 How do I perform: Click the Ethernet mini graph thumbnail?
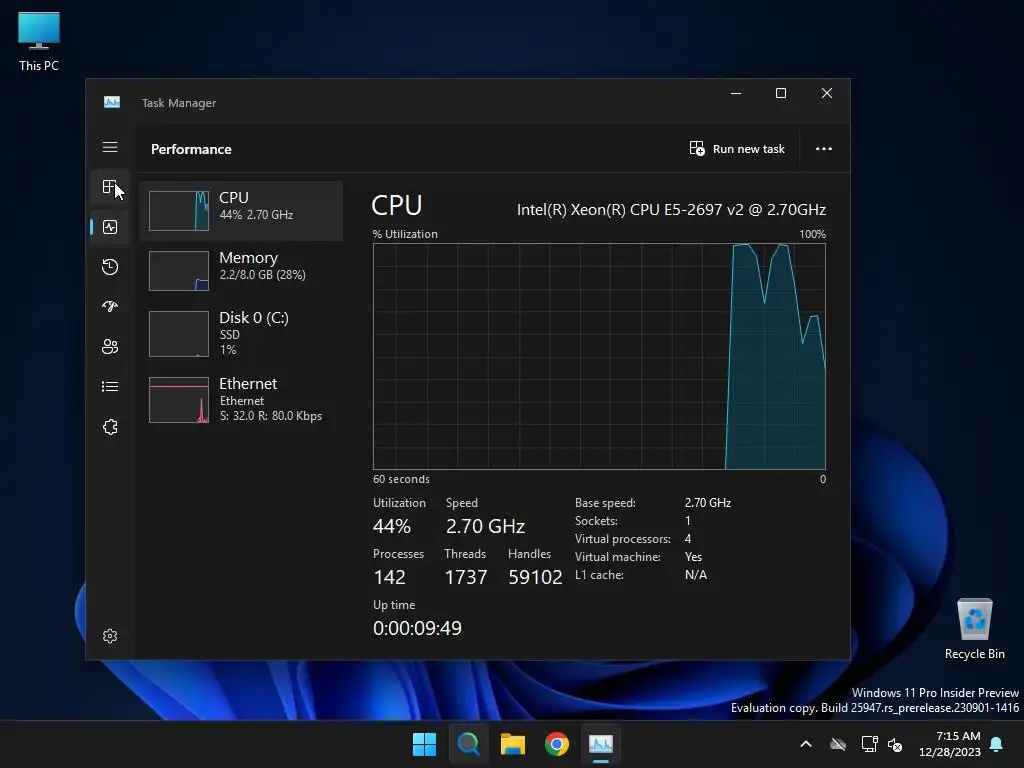click(x=179, y=400)
